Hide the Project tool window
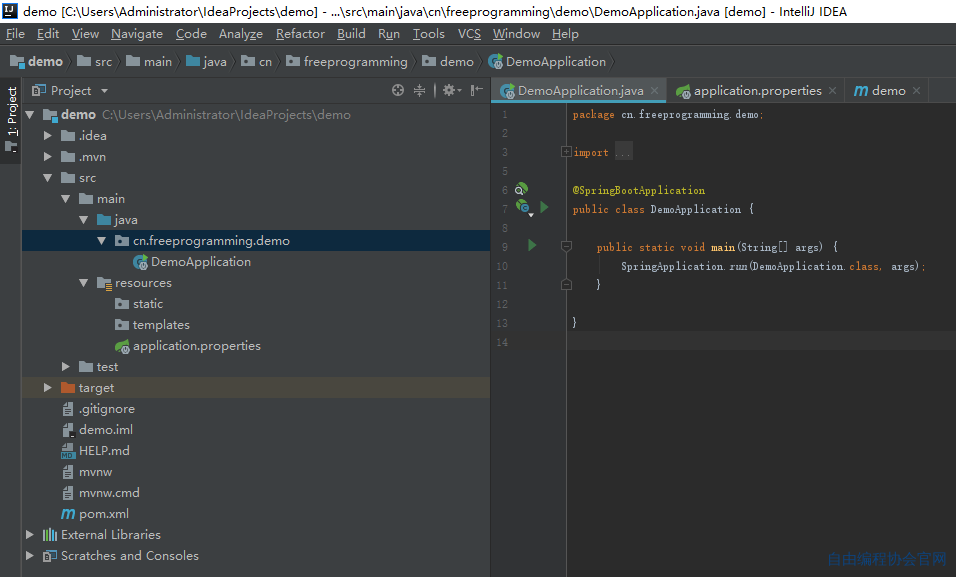 tap(477, 90)
